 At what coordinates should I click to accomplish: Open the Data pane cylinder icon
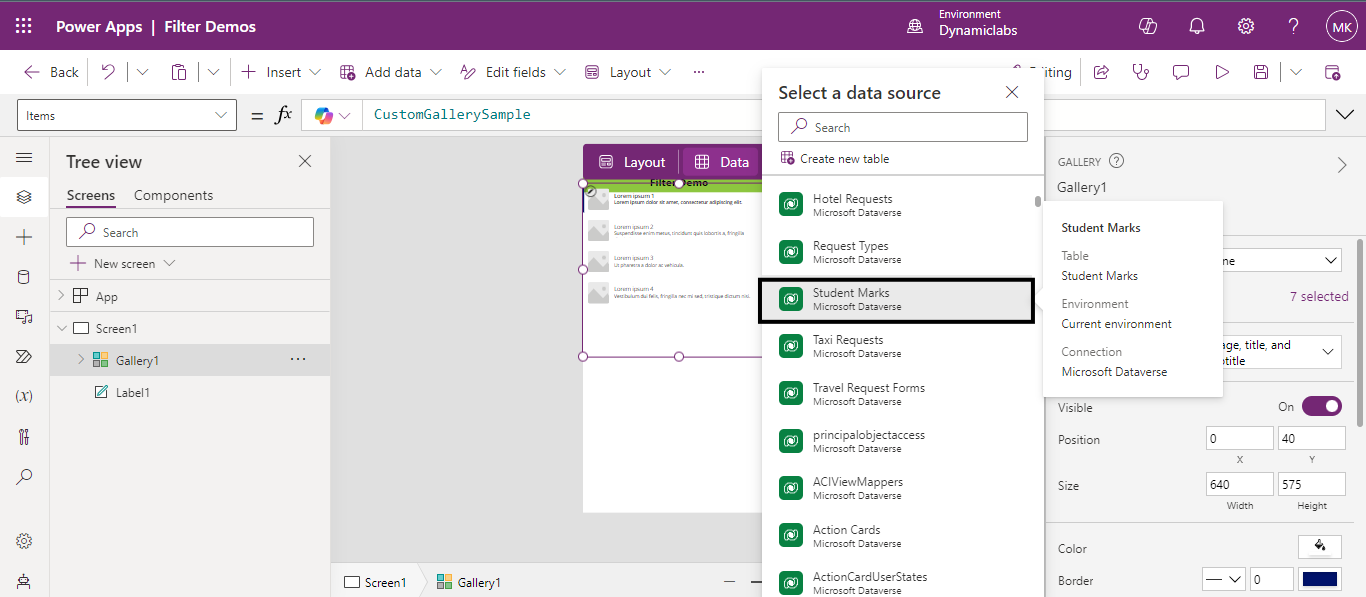click(24, 277)
